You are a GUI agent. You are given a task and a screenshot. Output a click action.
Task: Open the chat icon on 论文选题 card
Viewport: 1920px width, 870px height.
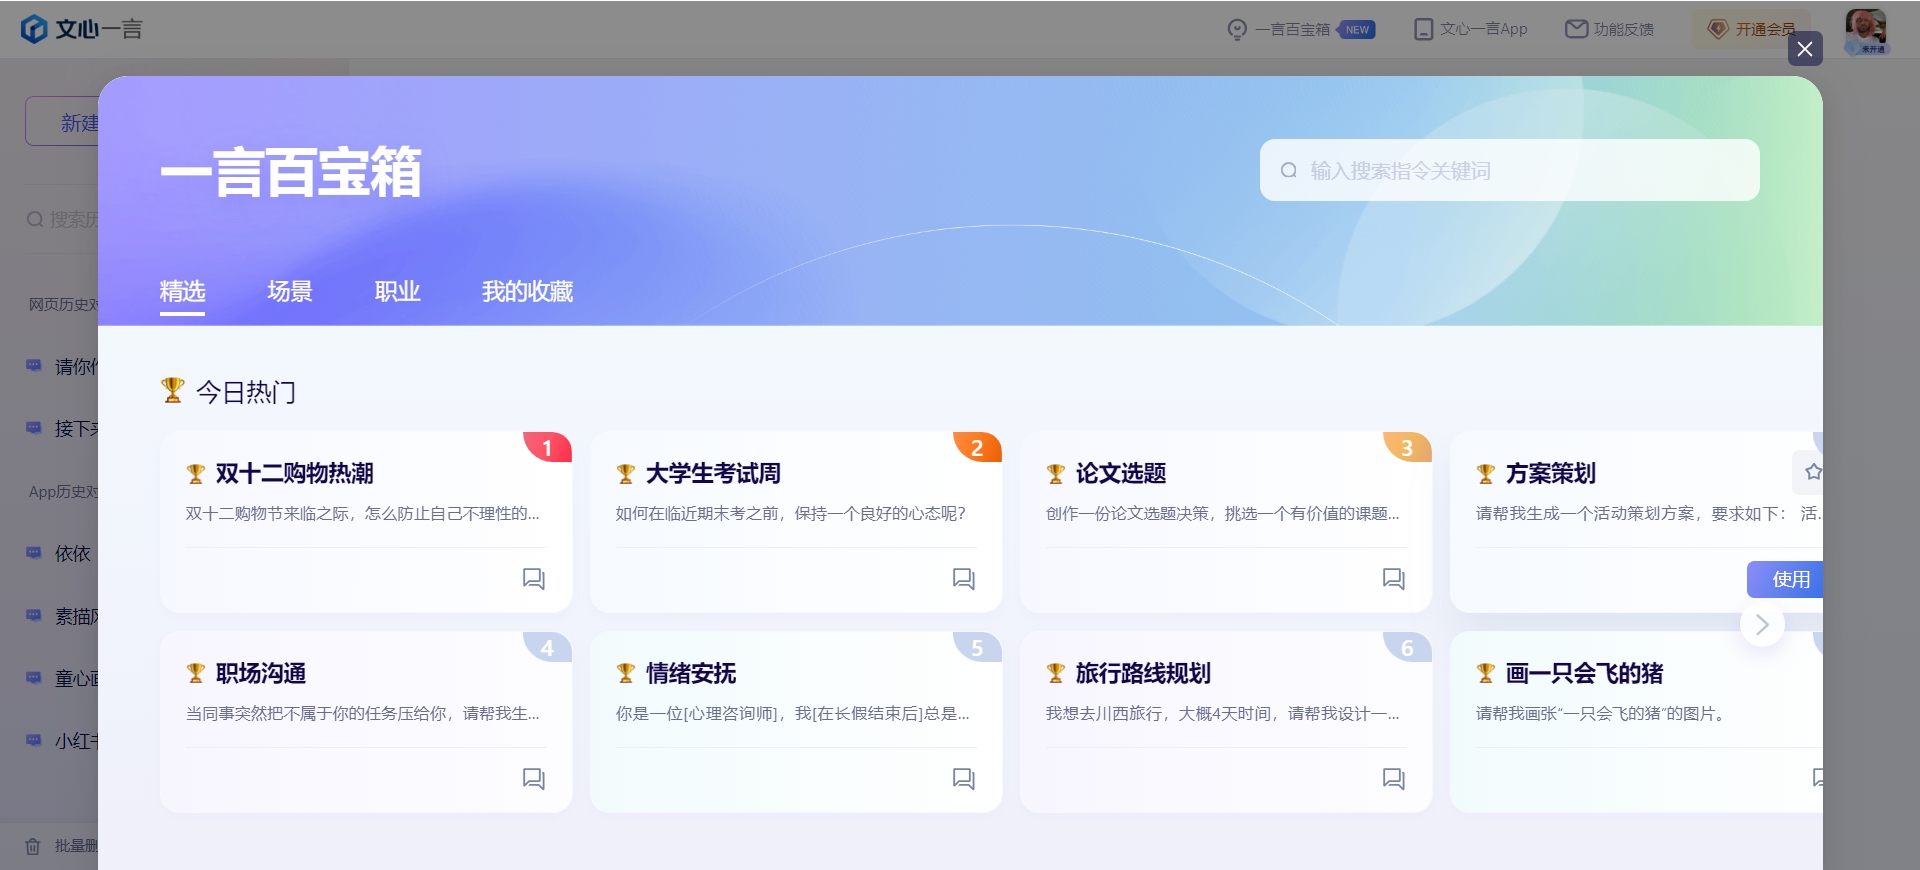coord(1394,579)
